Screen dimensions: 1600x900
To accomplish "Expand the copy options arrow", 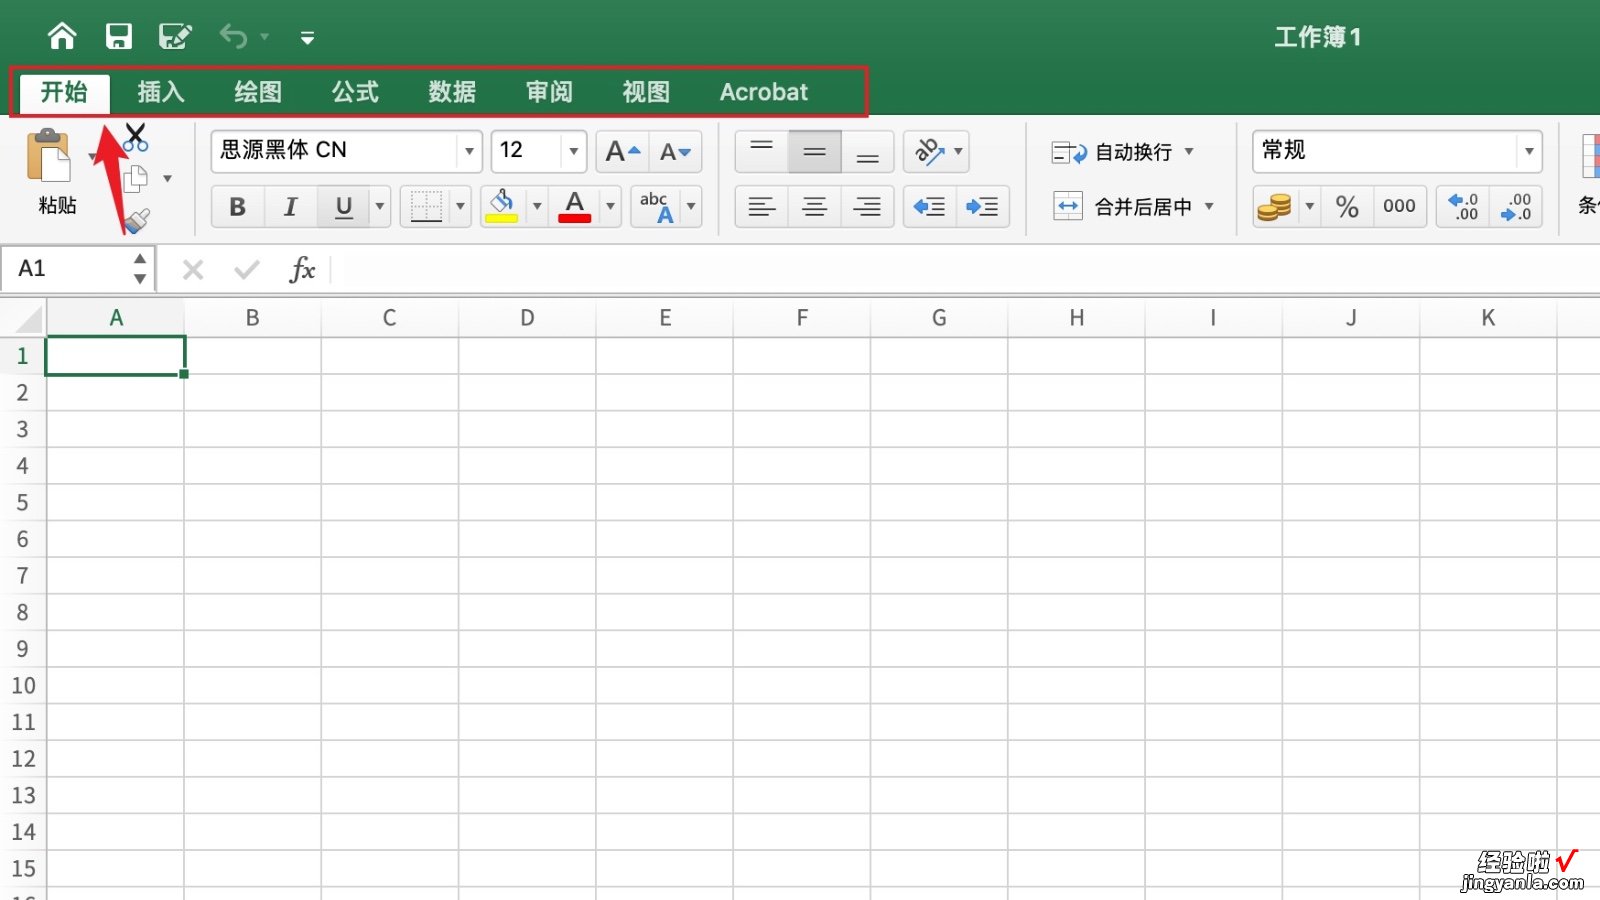I will 167,179.
